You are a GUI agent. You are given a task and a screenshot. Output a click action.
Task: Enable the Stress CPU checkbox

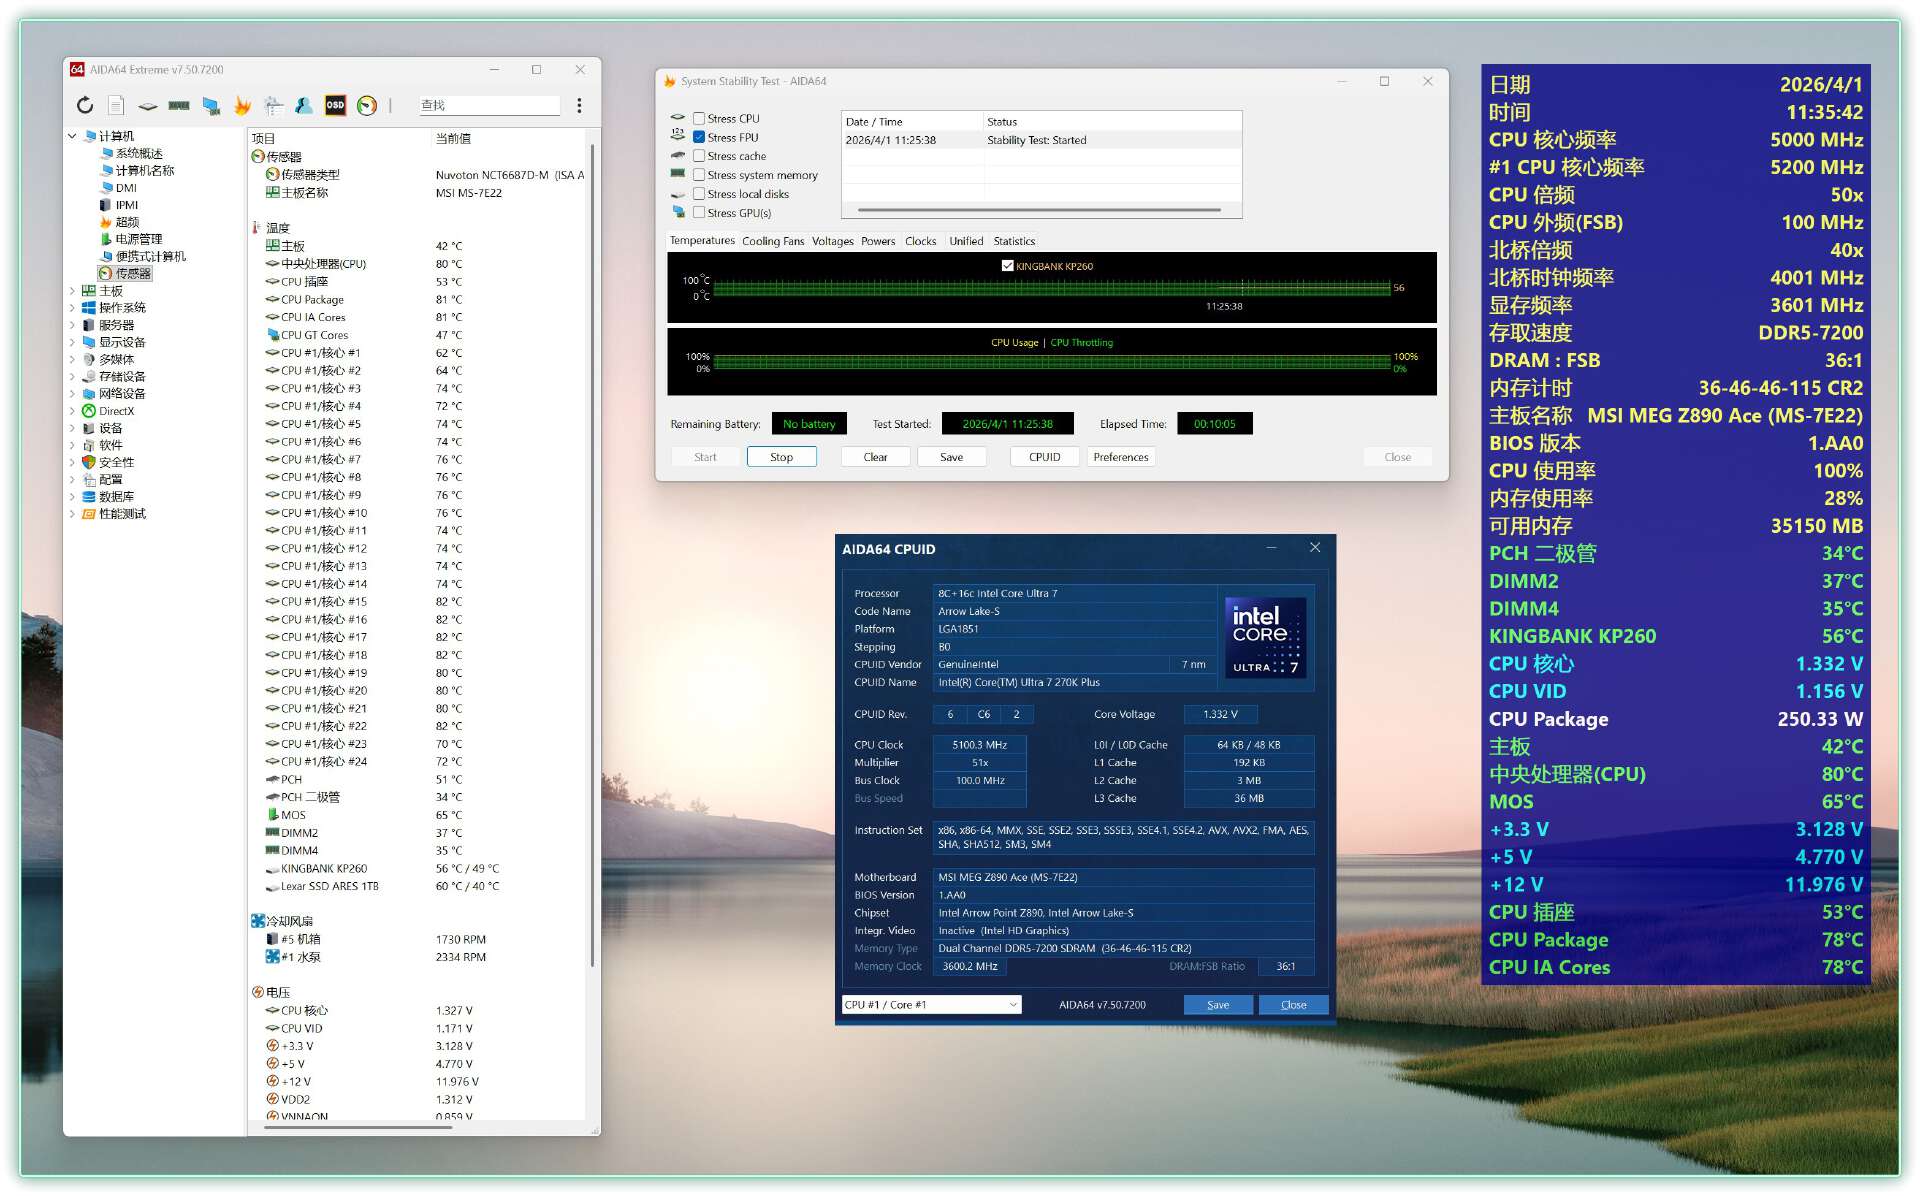[x=699, y=118]
